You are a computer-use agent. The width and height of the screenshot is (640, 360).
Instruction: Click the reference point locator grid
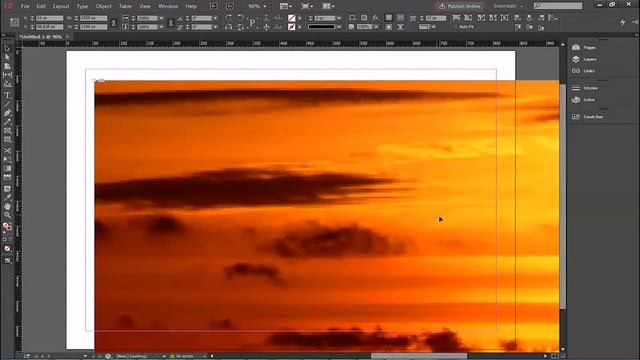pyautogui.click(x=14, y=22)
